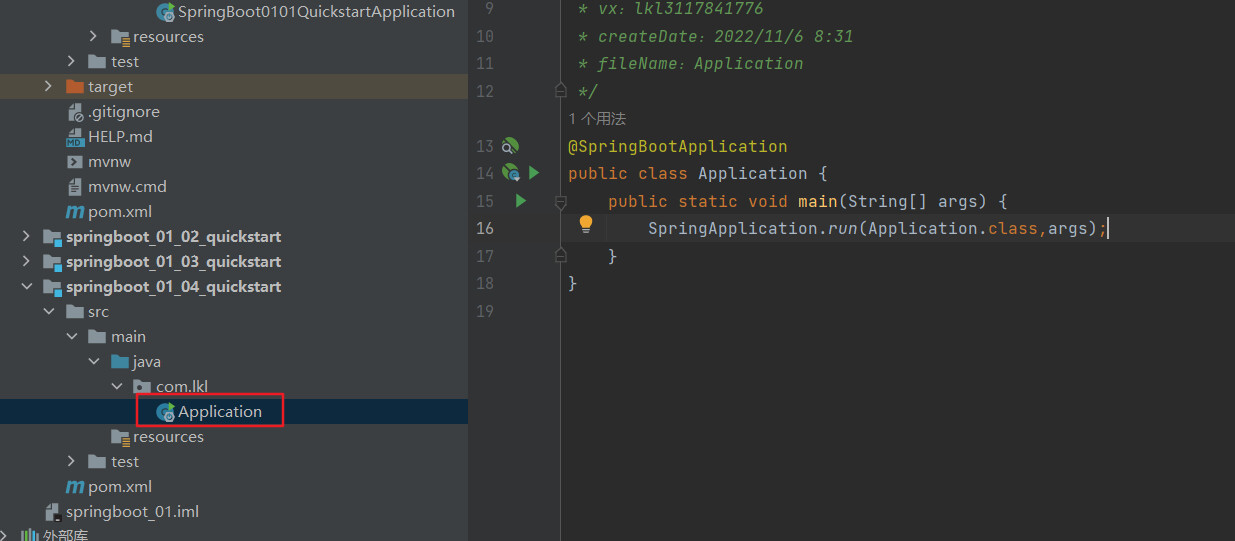
Task: Open the upper pom.xml Maven file
Action: [120, 211]
